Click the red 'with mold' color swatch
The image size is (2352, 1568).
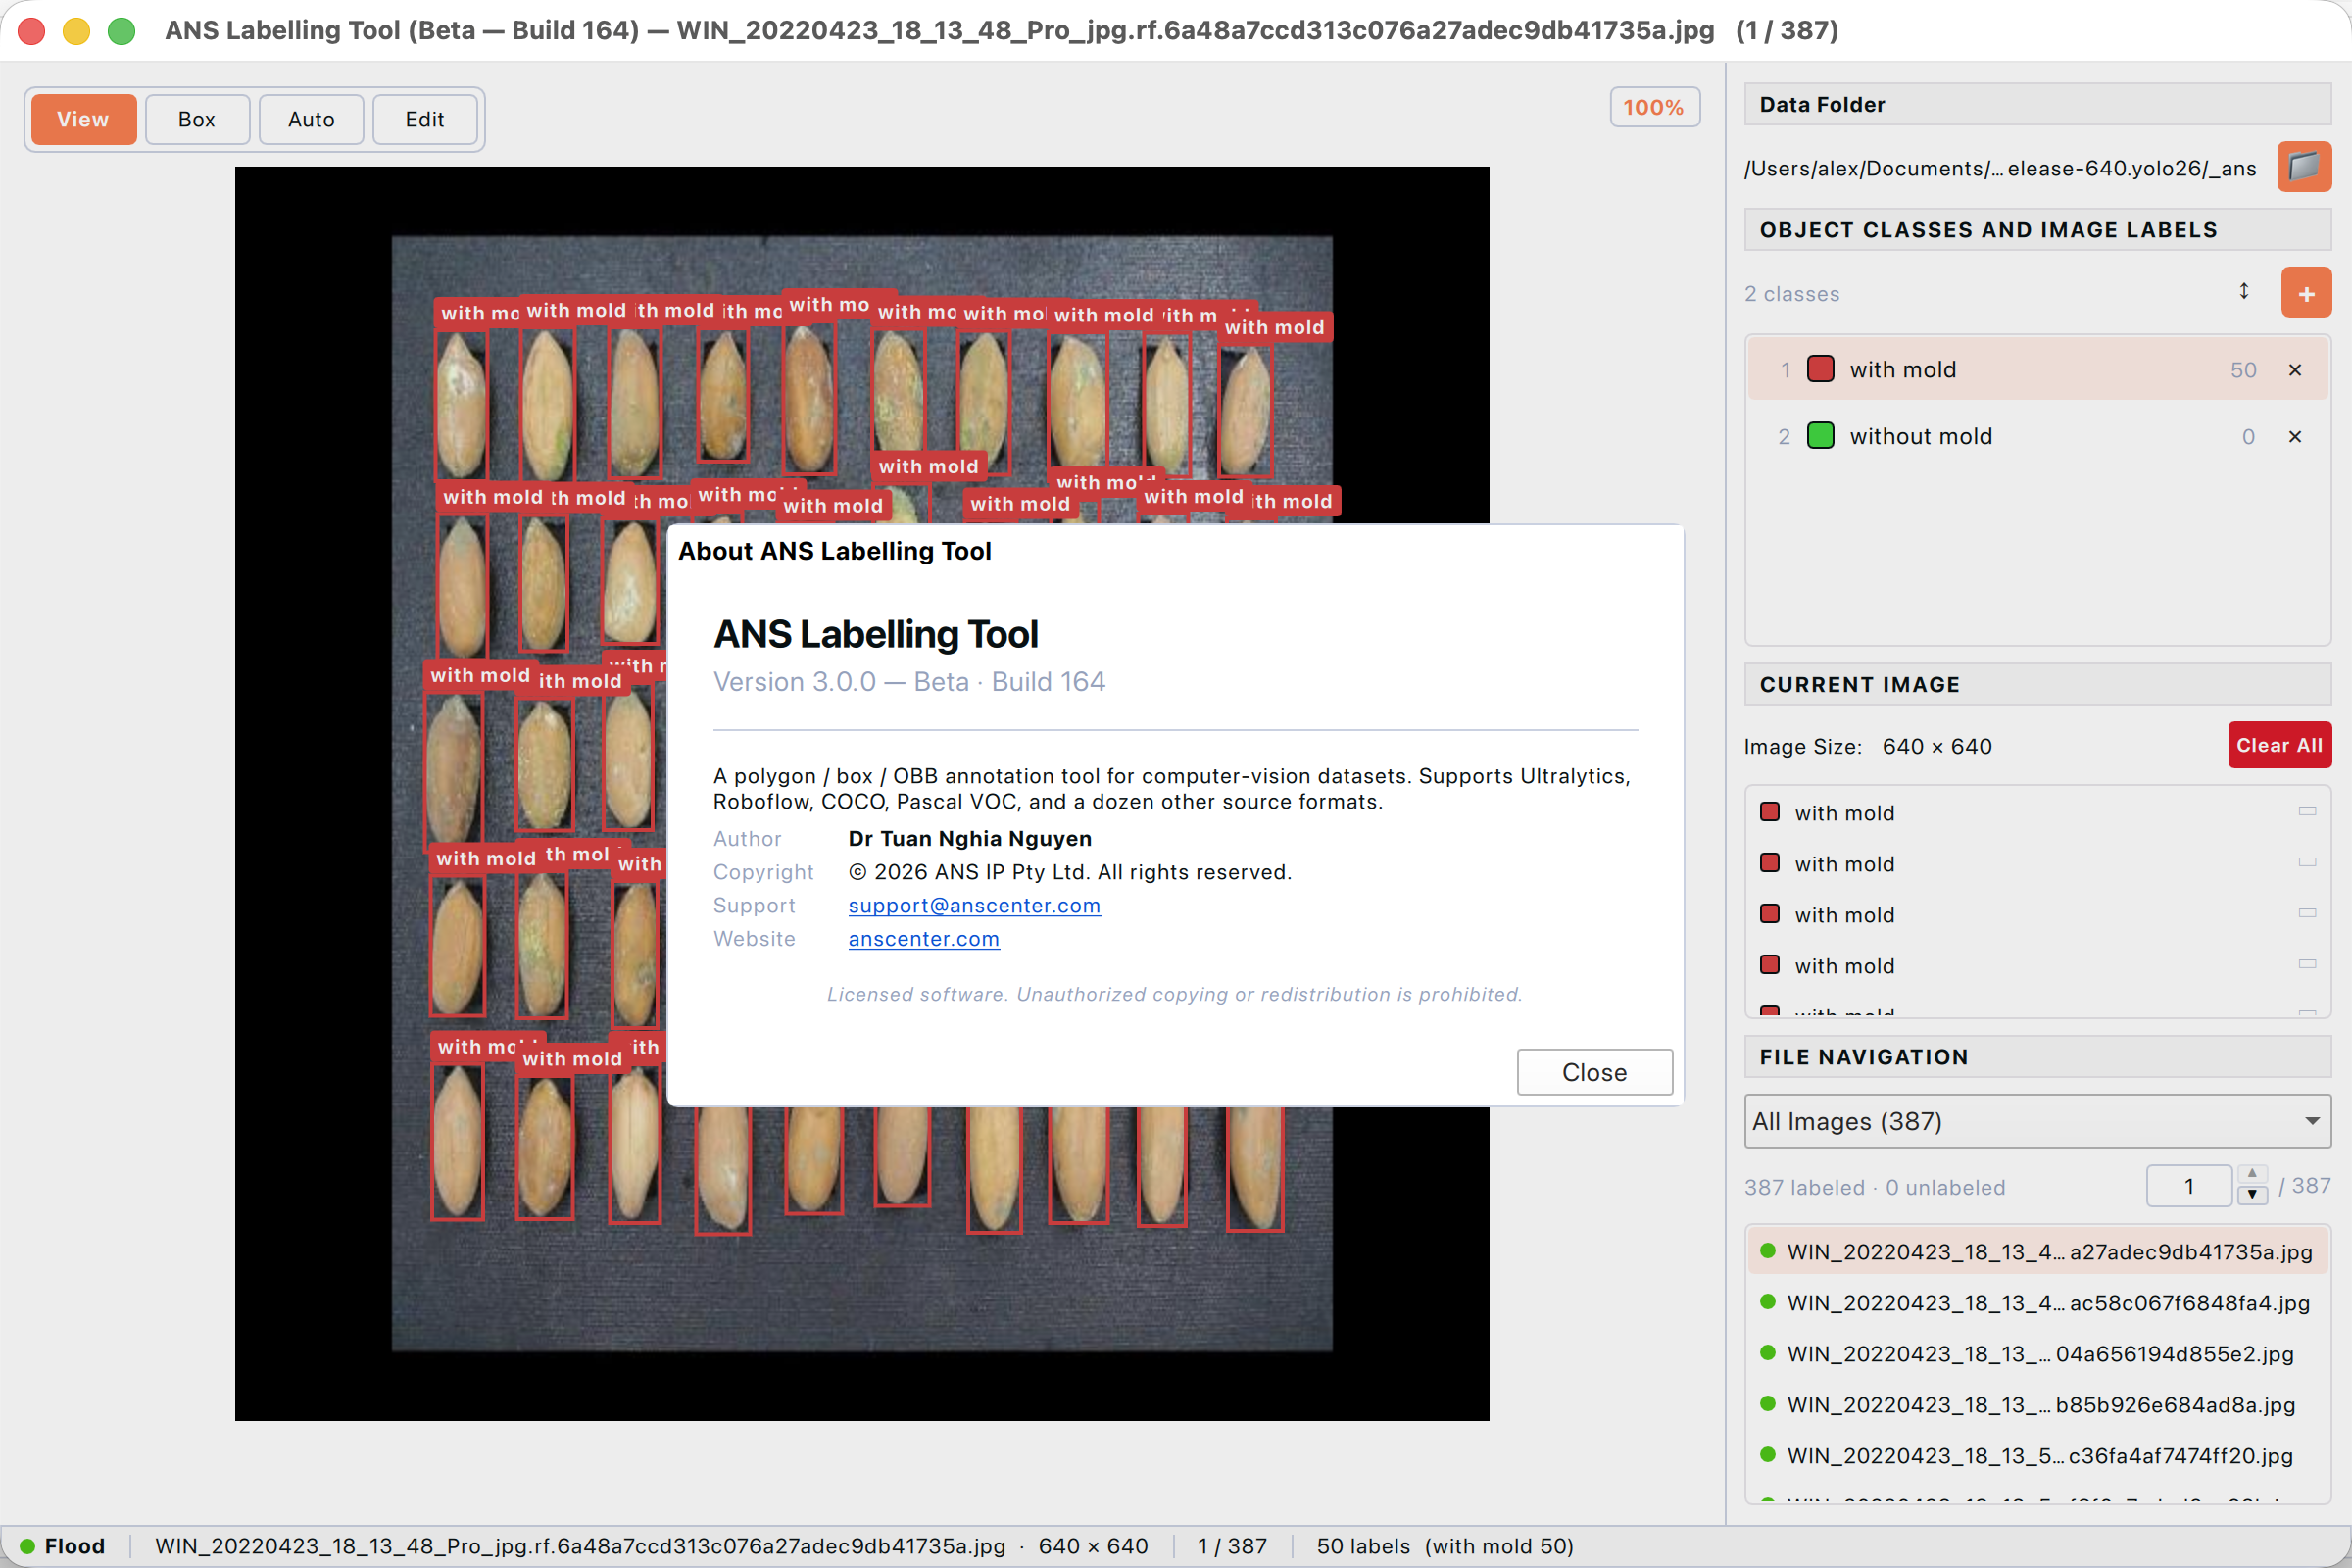click(x=1820, y=369)
